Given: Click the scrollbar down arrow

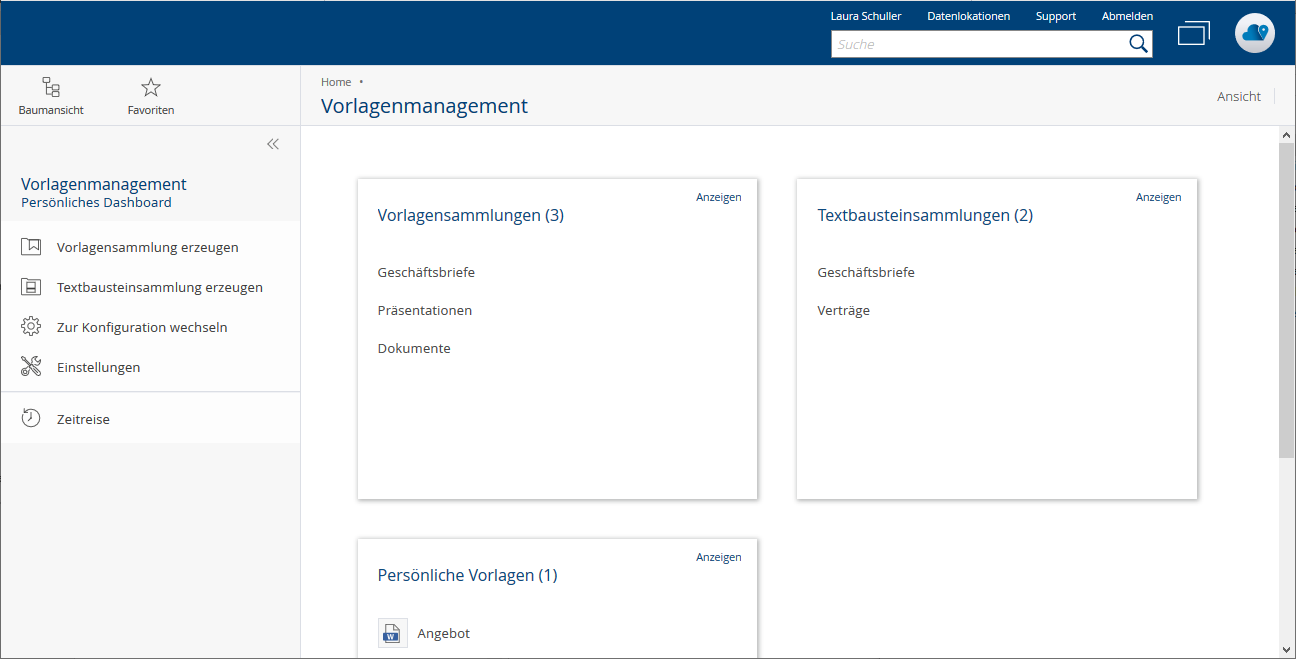Looking at the screenshot, I should tap(1287, 649).
